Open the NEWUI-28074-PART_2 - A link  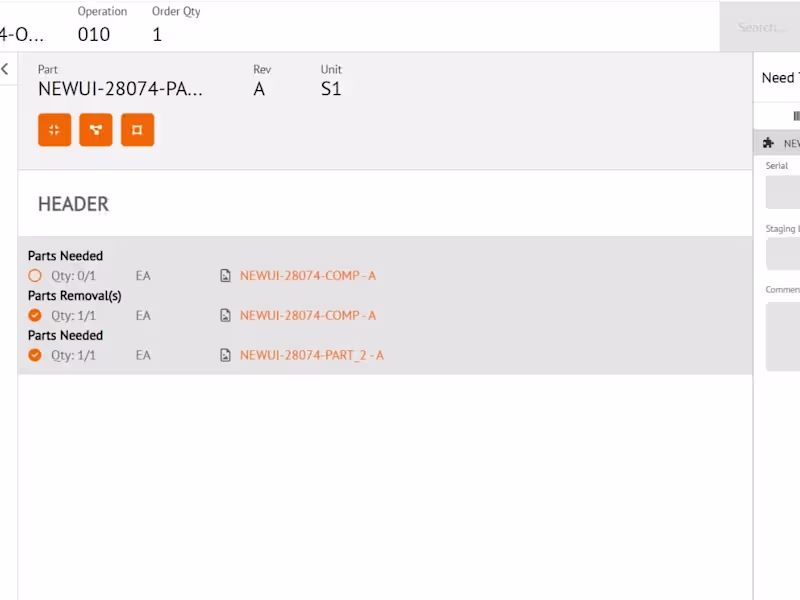click(311, 355)
